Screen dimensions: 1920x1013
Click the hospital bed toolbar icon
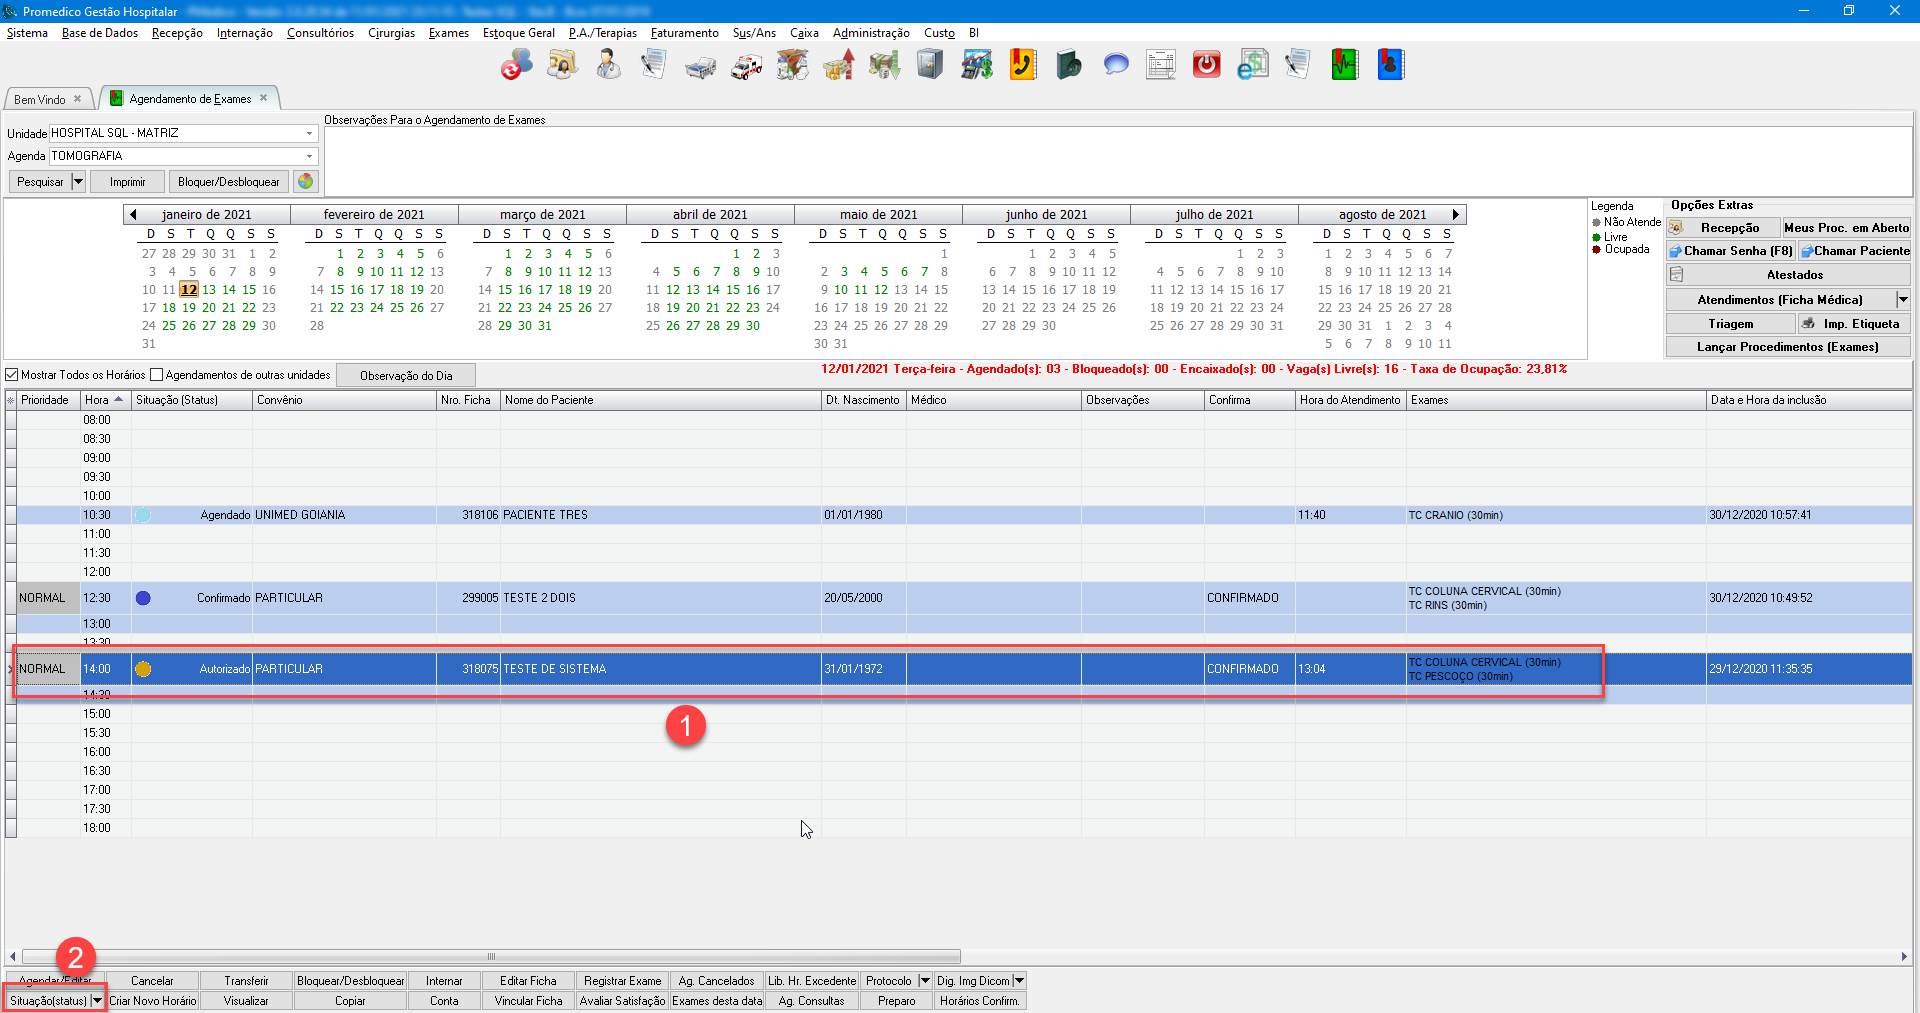coord(700,66)
